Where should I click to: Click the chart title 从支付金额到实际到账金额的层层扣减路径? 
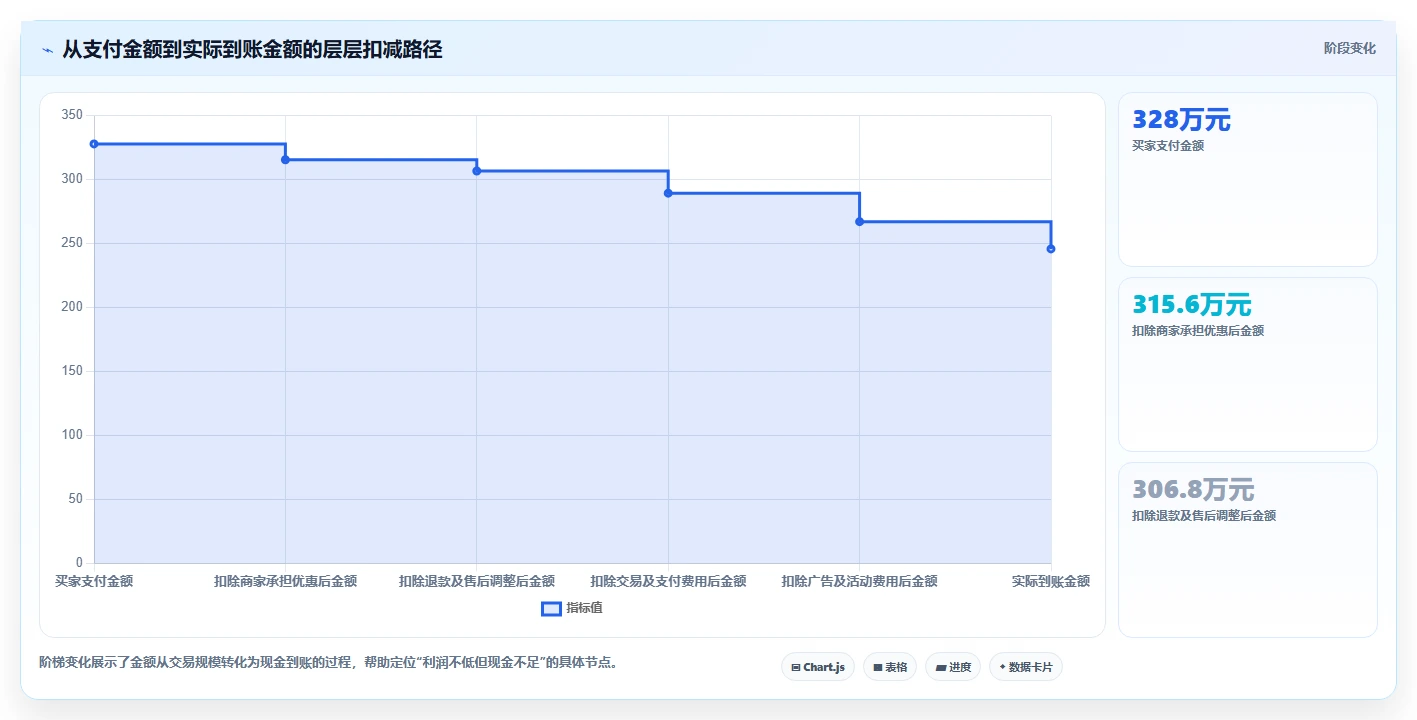252,49
